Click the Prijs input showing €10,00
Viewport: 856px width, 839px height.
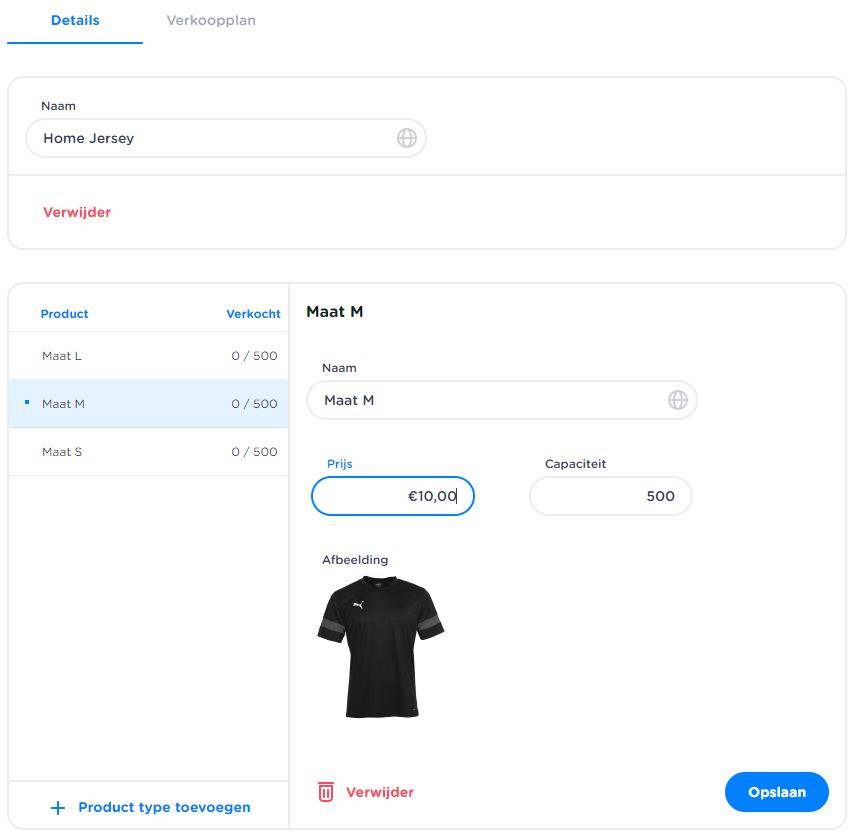point(392,496)
